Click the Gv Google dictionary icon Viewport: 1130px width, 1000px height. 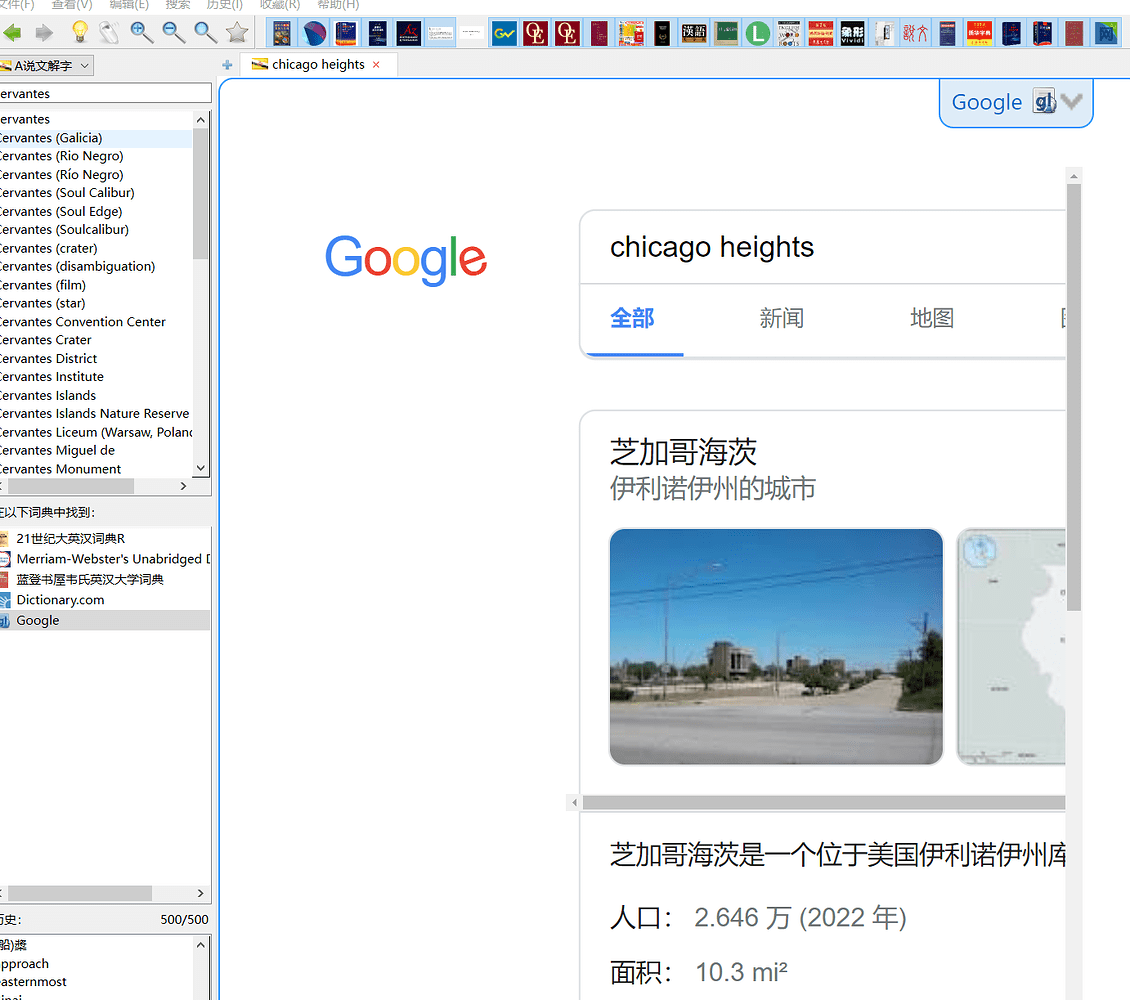click(x=503, y=33)
